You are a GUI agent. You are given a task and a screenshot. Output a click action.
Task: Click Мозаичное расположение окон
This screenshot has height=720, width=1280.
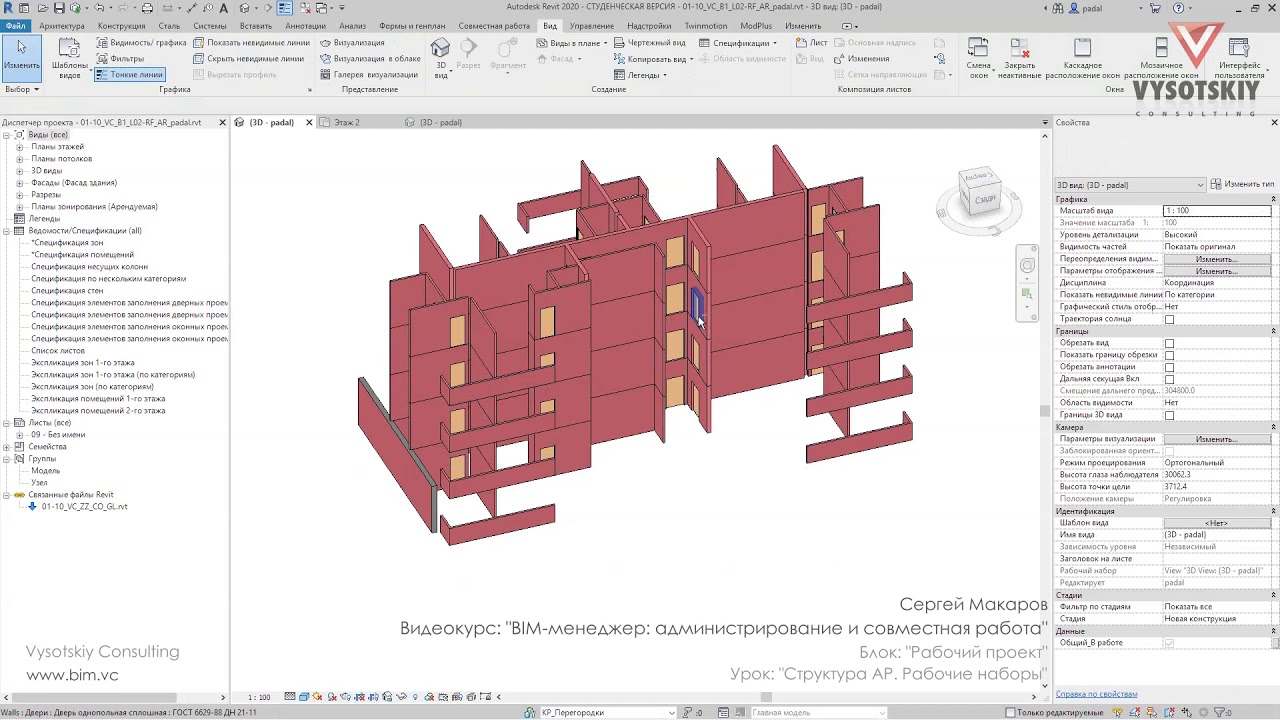click(1161, 58)
